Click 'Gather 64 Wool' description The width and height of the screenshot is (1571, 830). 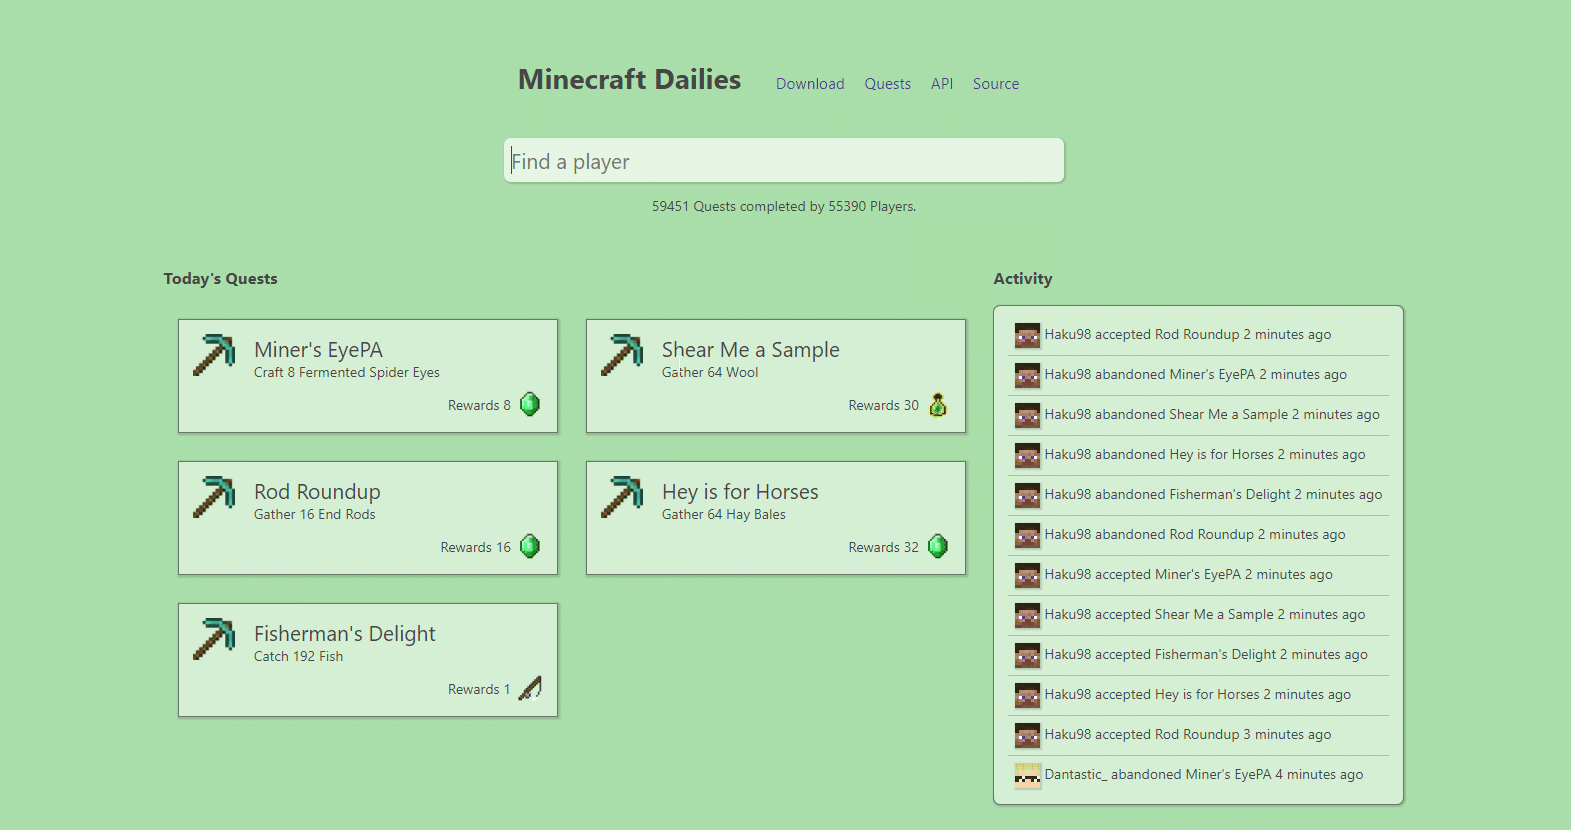pos(710,372)
